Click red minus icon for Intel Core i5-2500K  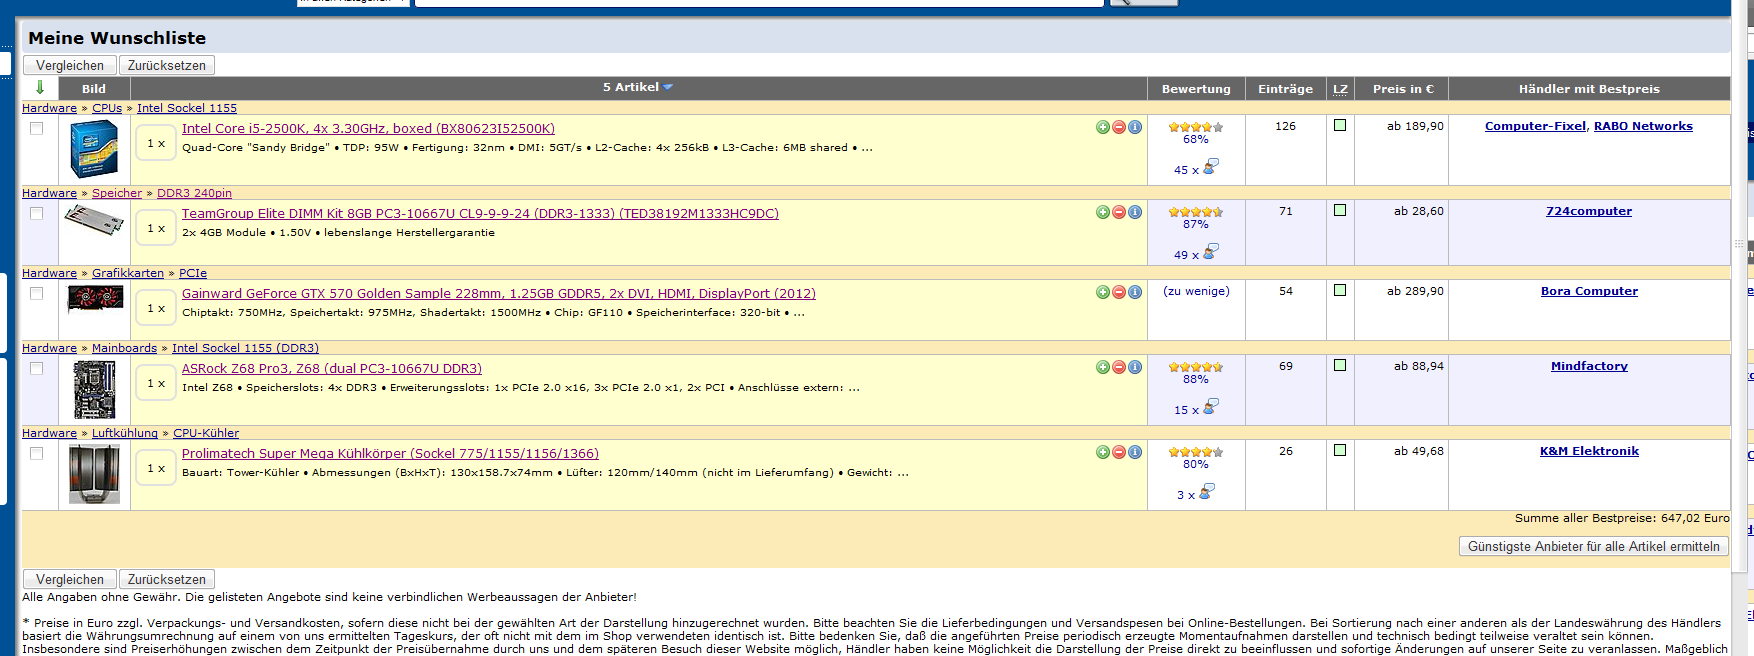click(1119, 127)
